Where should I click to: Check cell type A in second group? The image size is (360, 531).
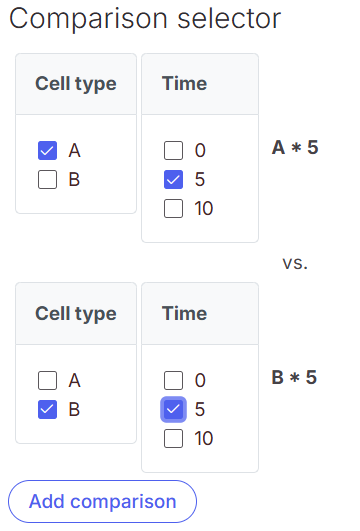click(x=47, y=380)
